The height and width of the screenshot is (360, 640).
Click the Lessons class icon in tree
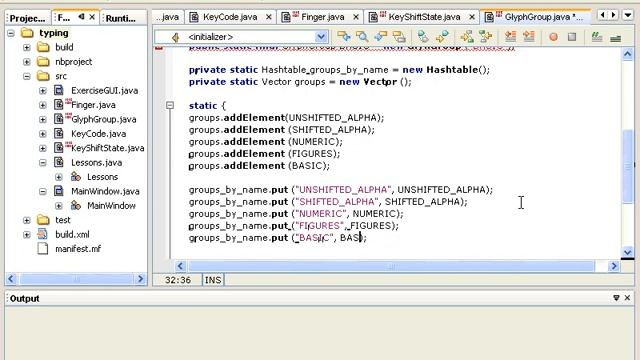coord(76,176)
